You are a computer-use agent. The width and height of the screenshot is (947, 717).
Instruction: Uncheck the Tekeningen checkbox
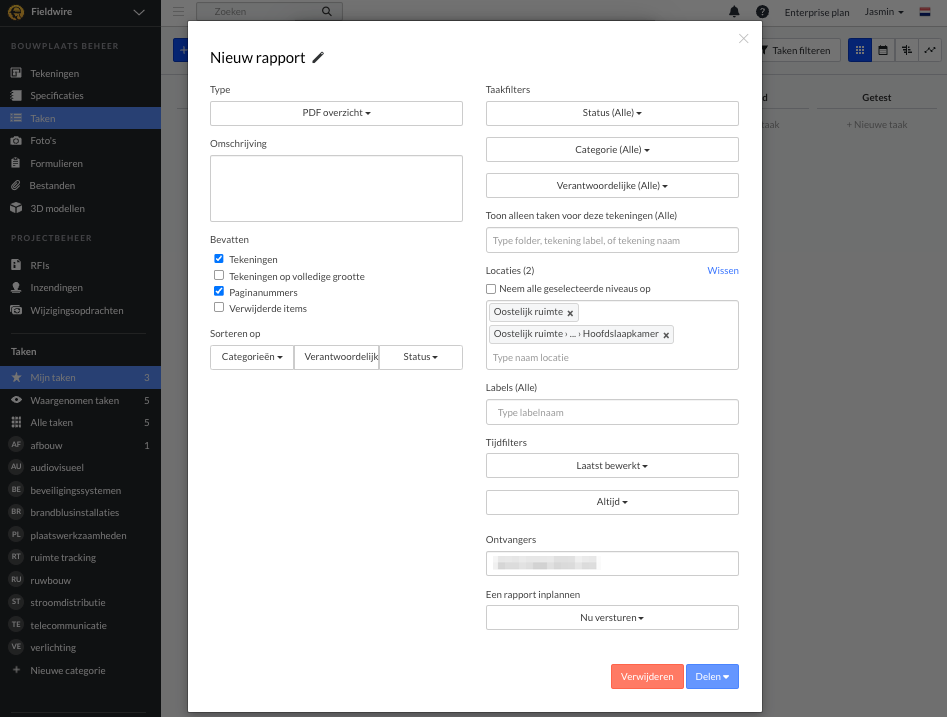[x=219, y=259]
